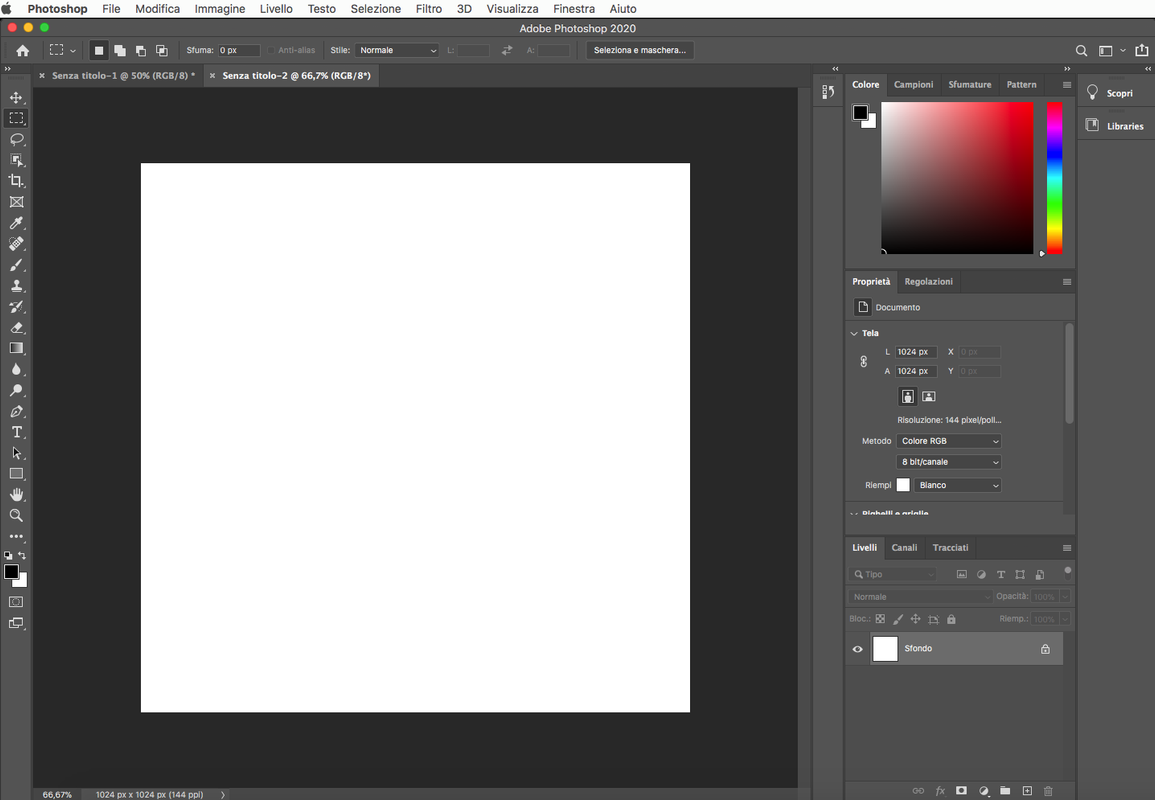Select the Brush tool
Image resolution: width=1155 pixels, height=800 pixels.
point(16,264)
